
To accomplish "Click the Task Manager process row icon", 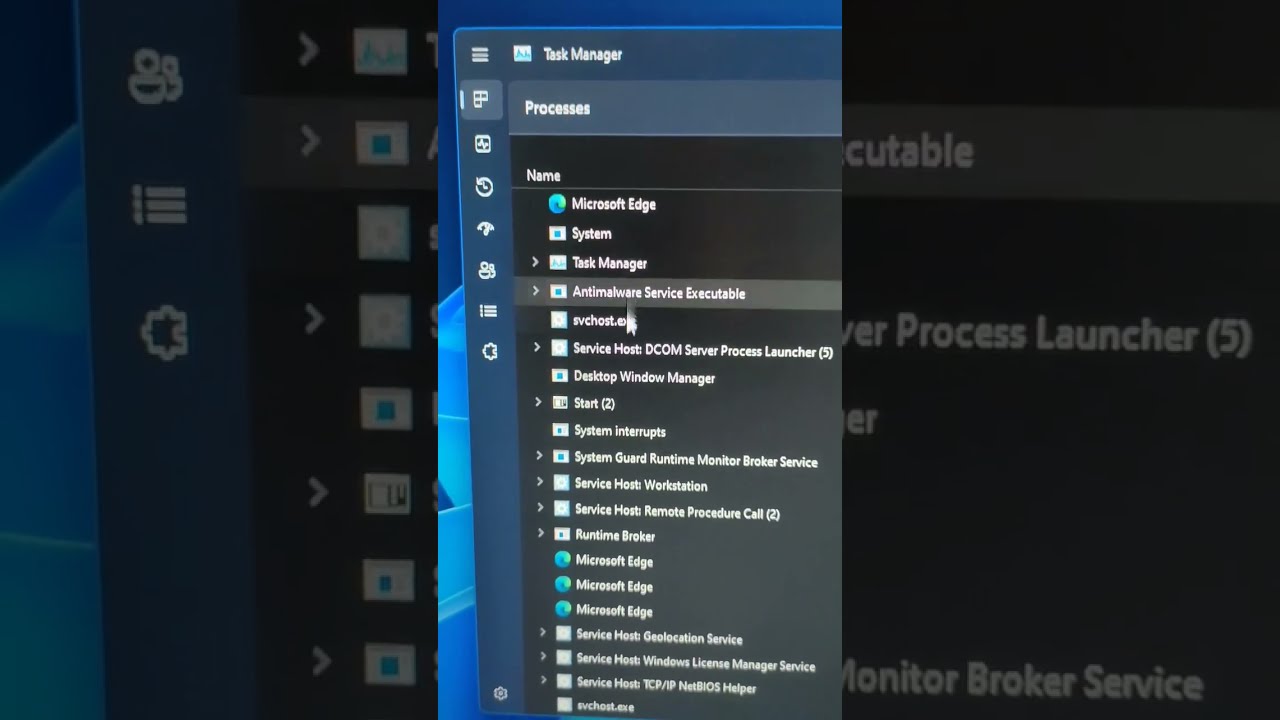I will tap(558, 263).
